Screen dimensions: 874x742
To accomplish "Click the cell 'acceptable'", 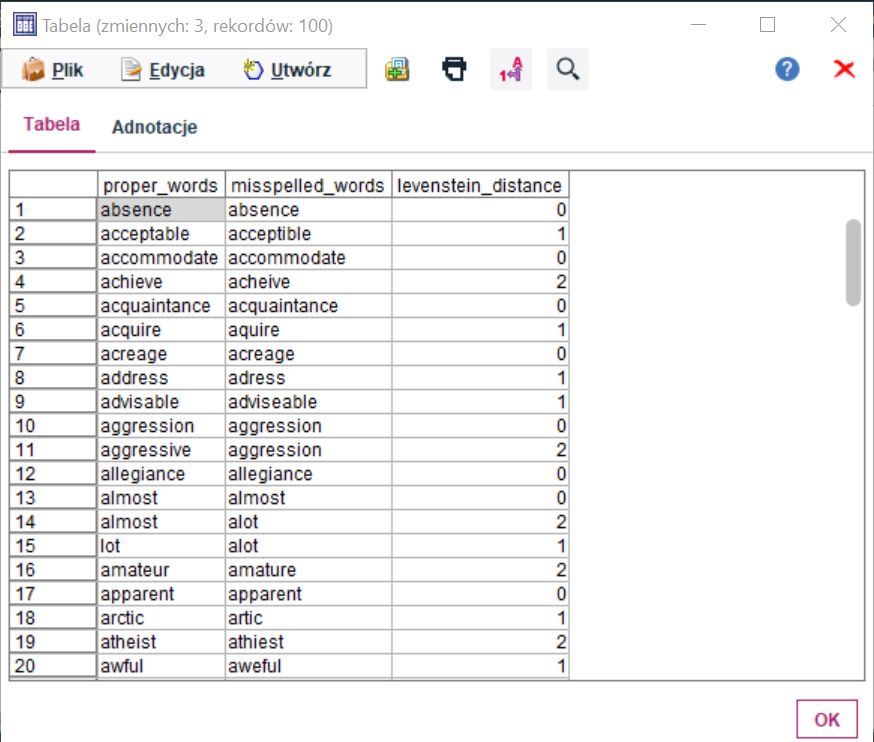I will click(x=161, y=234).
